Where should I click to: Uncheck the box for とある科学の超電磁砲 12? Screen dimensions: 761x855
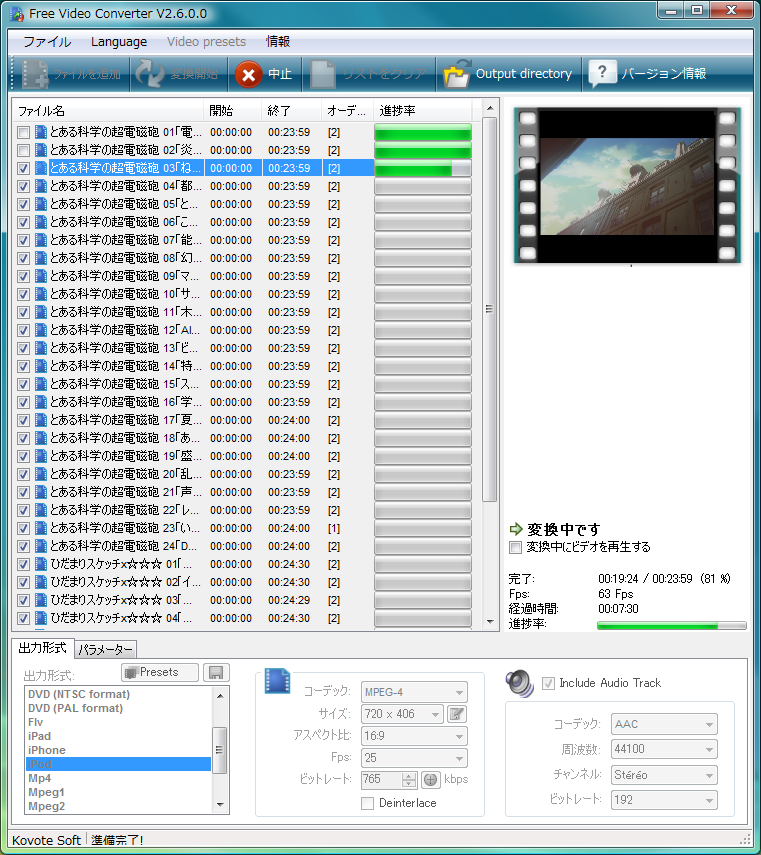[x=23, y=330]
